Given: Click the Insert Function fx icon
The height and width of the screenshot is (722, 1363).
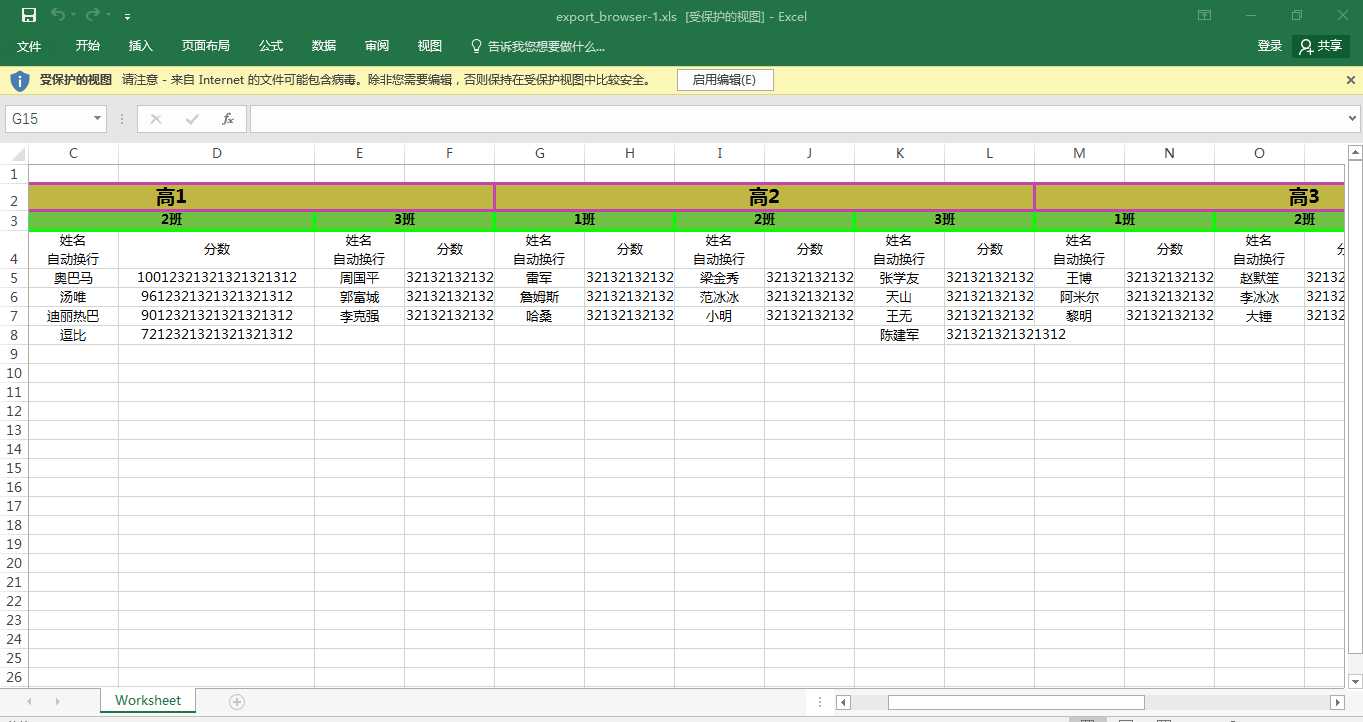Looking at the screenshot, I should point(228,119).
